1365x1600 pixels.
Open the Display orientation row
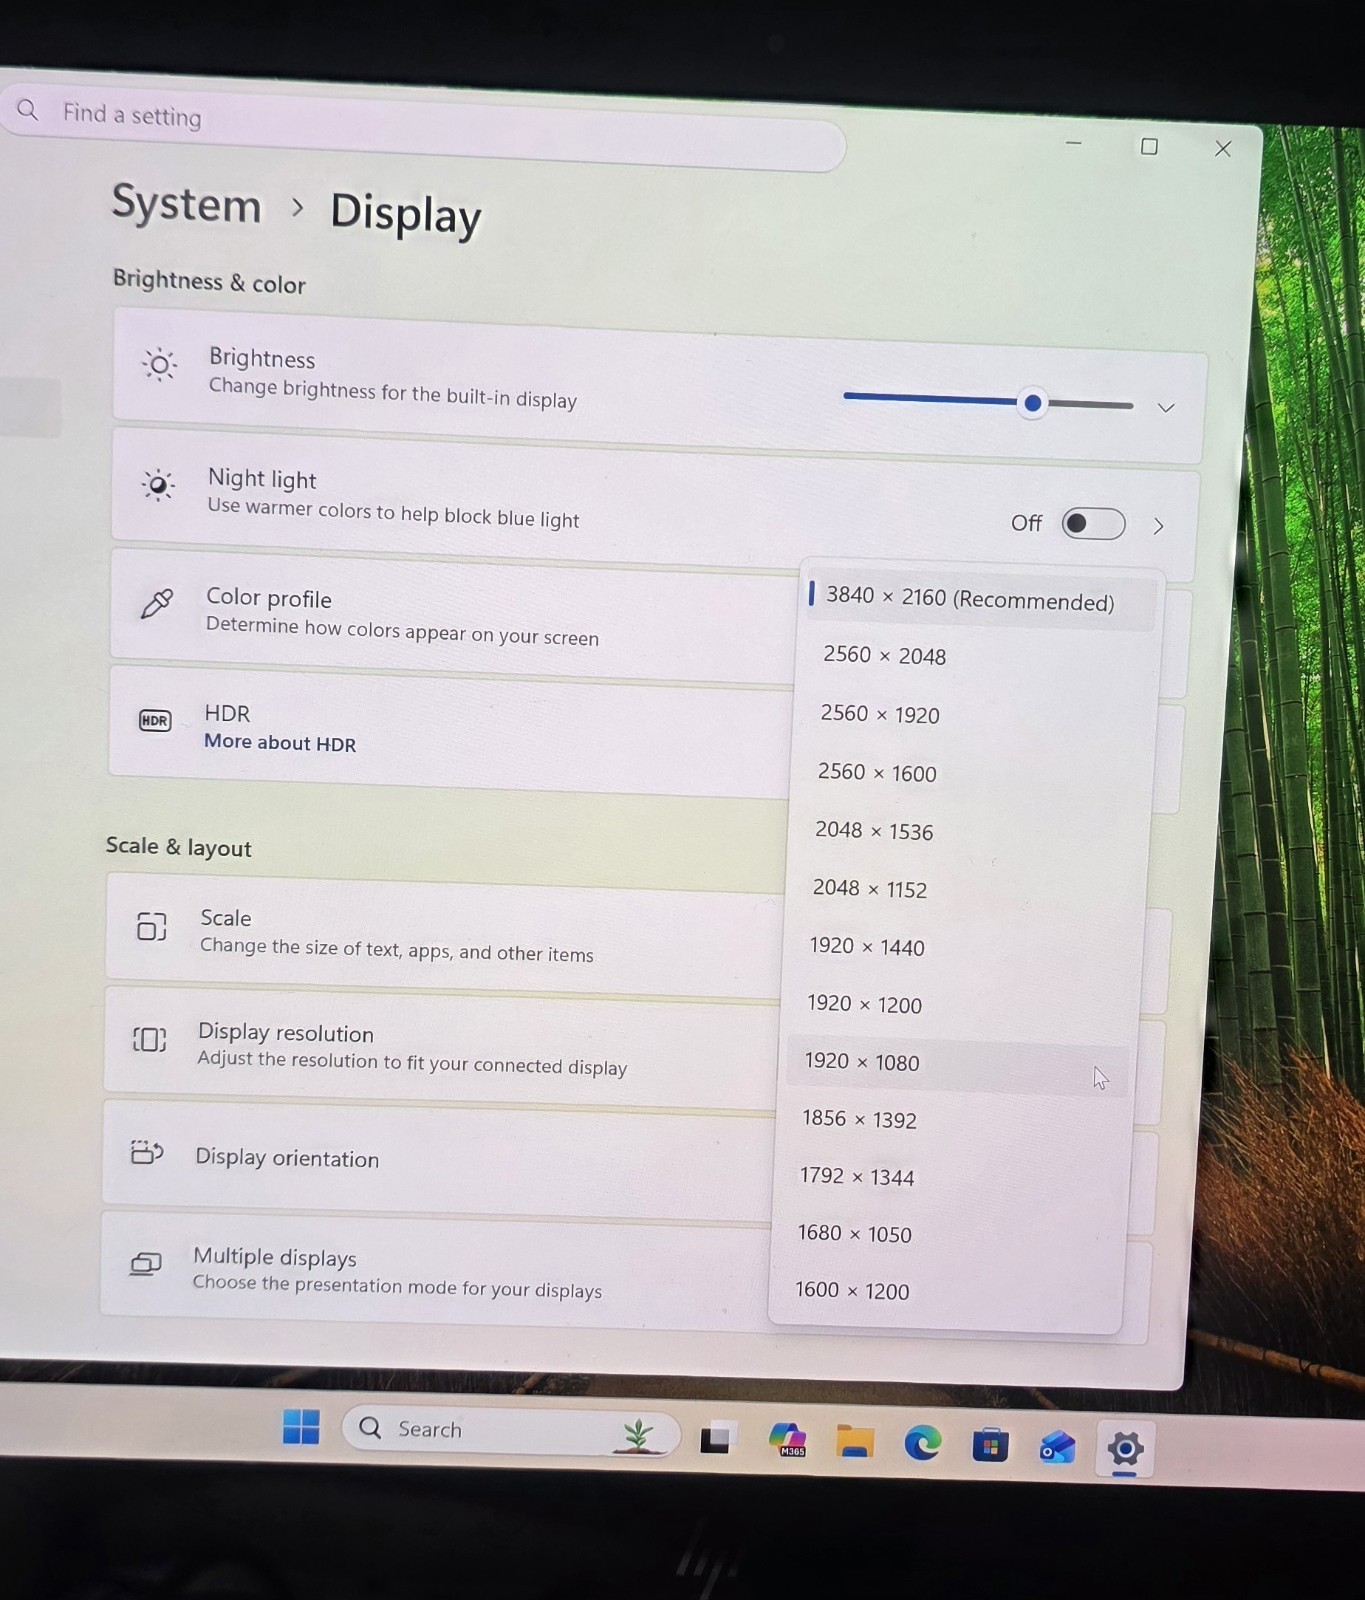tap(440, 1159)
